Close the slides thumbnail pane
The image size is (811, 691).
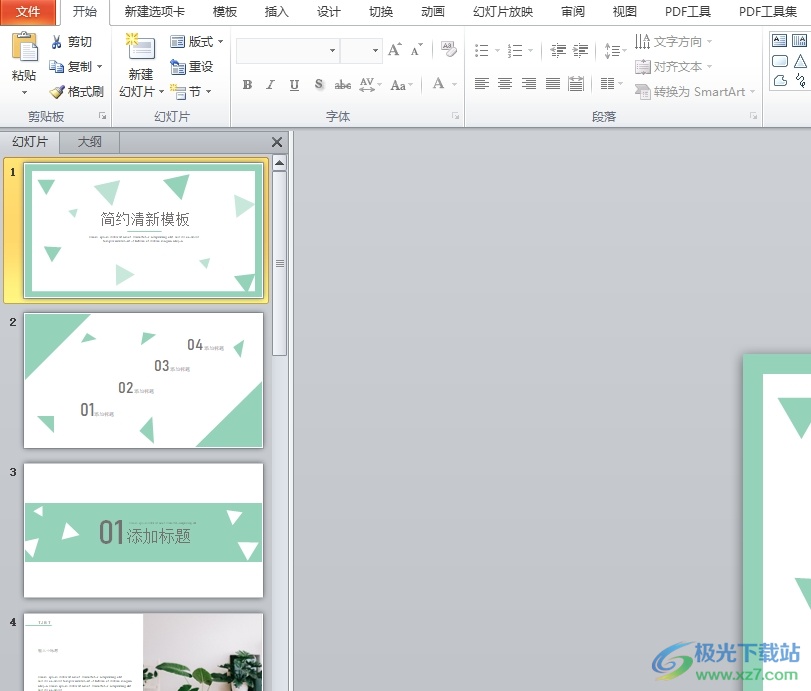(x=277, y=142)
